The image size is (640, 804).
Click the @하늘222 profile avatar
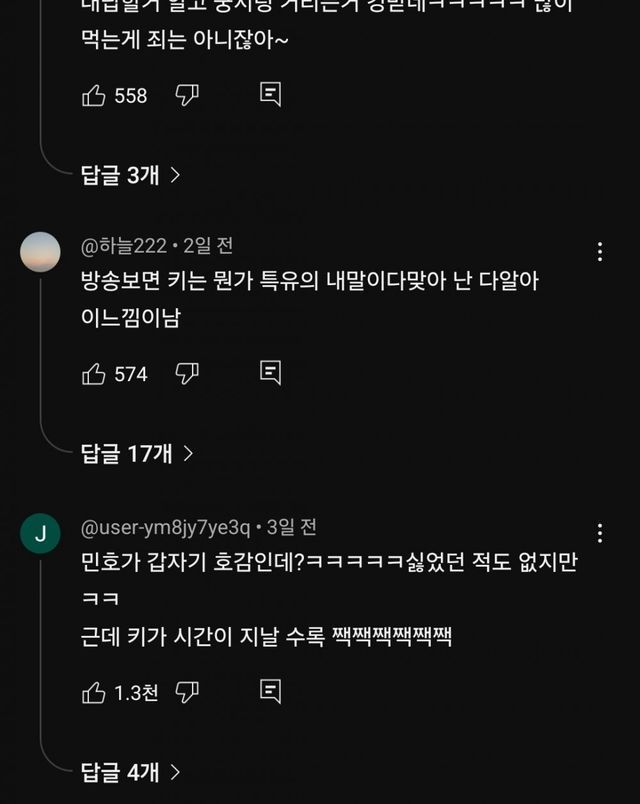[40, 252]
